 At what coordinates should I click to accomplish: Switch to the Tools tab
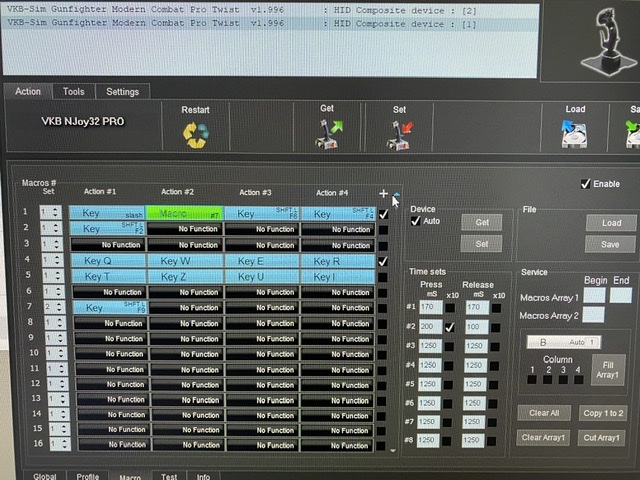[x=74, y=91]
